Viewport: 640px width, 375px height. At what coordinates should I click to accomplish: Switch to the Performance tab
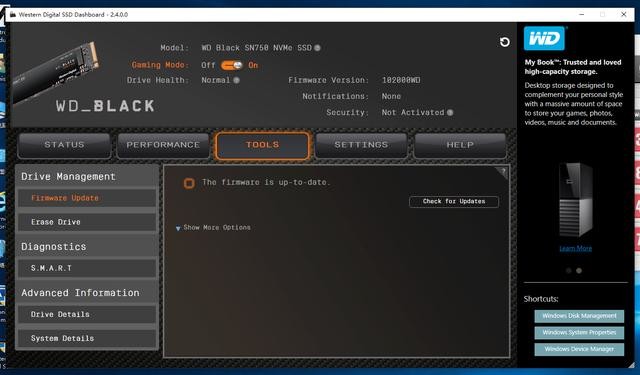[x=163, y=145]
